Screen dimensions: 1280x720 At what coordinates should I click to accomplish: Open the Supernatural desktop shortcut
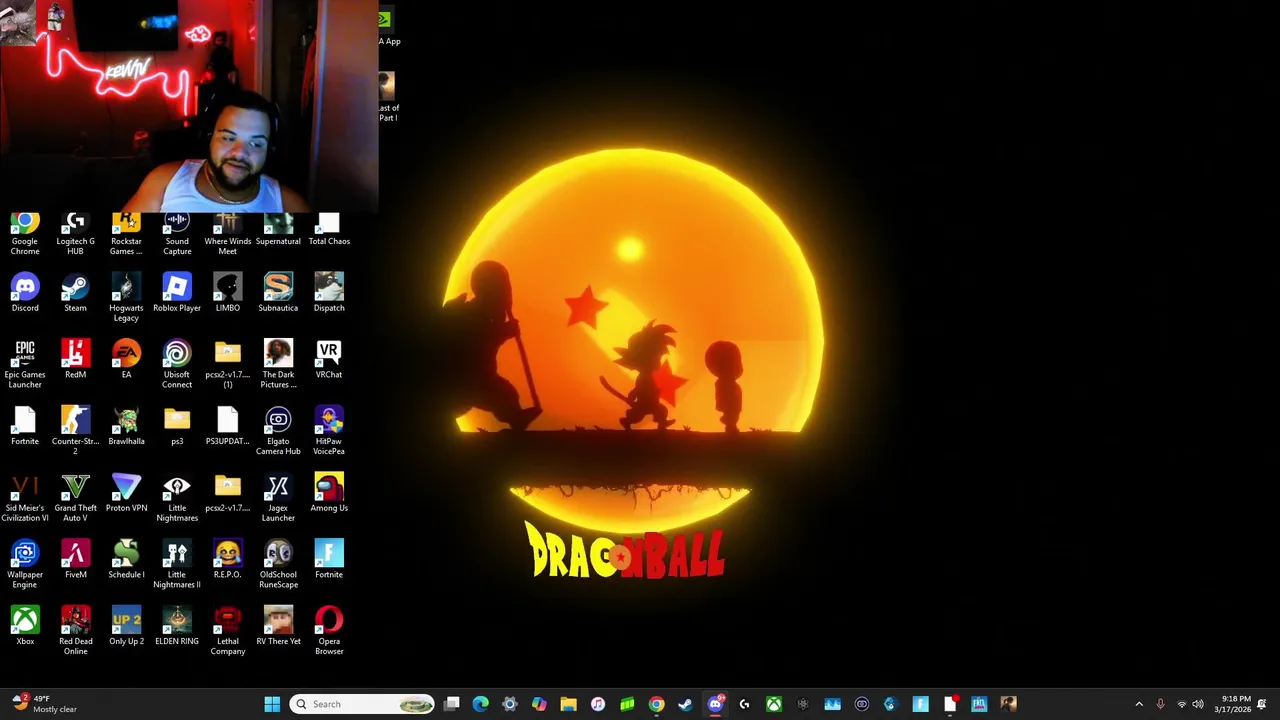pyautogui.click(x=278, y=230)
